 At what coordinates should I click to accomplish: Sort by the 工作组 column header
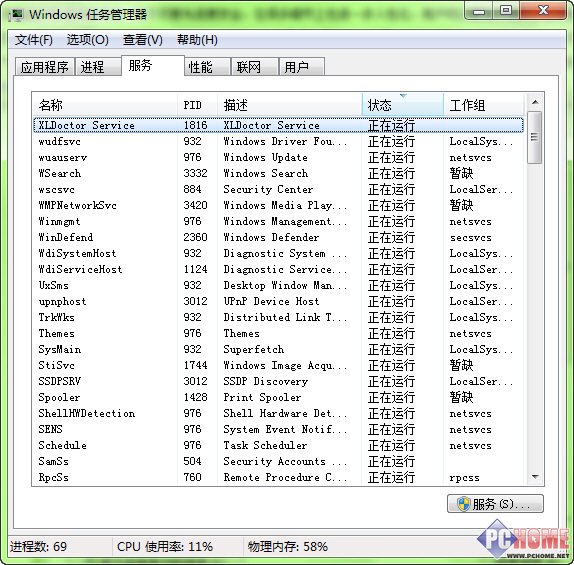coord(484,105)
